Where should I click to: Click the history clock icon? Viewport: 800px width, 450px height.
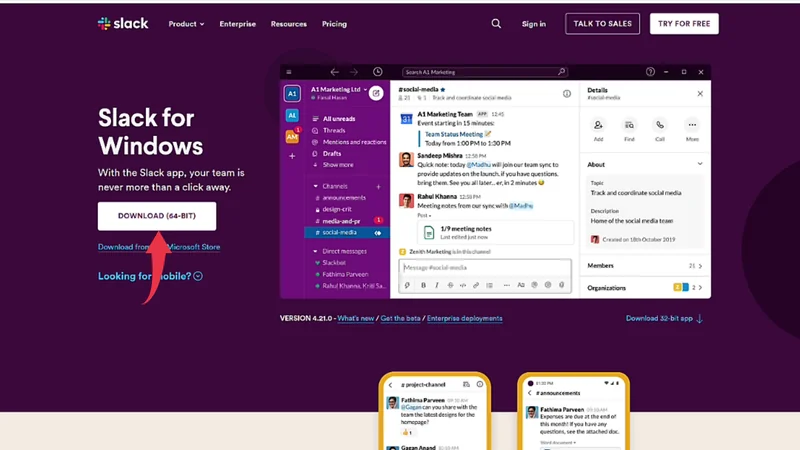point(377,72)
